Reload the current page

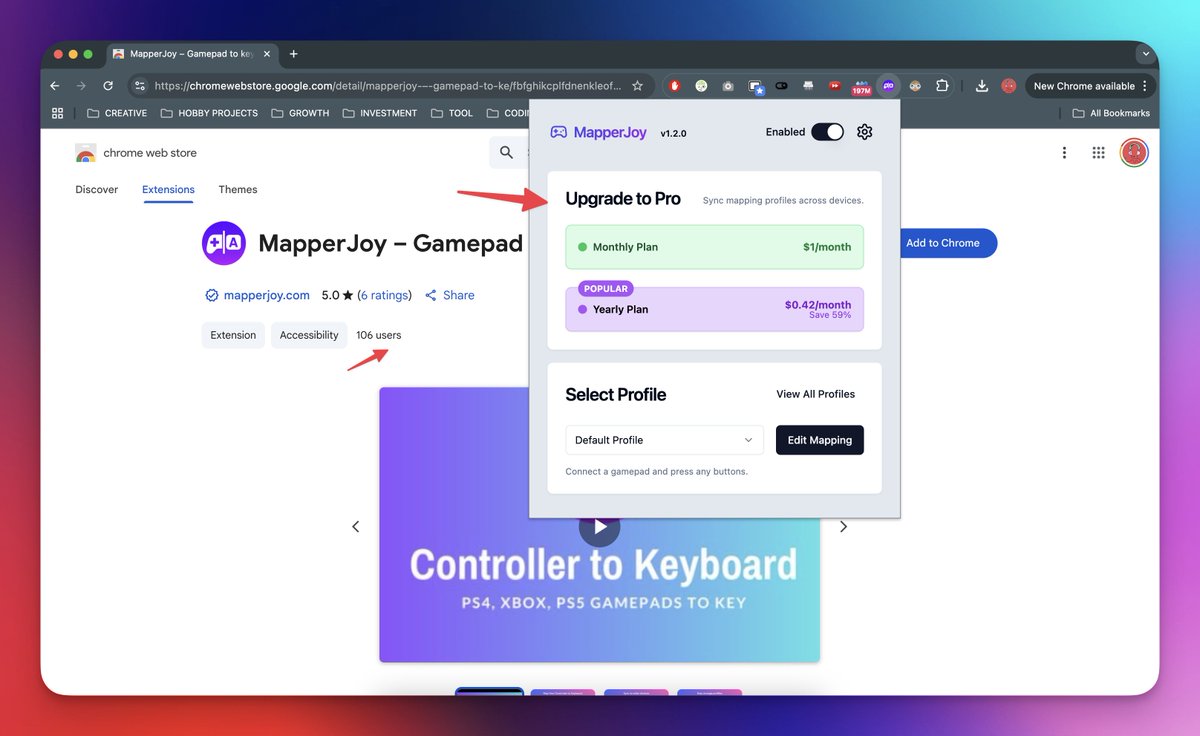pos(108,86)
